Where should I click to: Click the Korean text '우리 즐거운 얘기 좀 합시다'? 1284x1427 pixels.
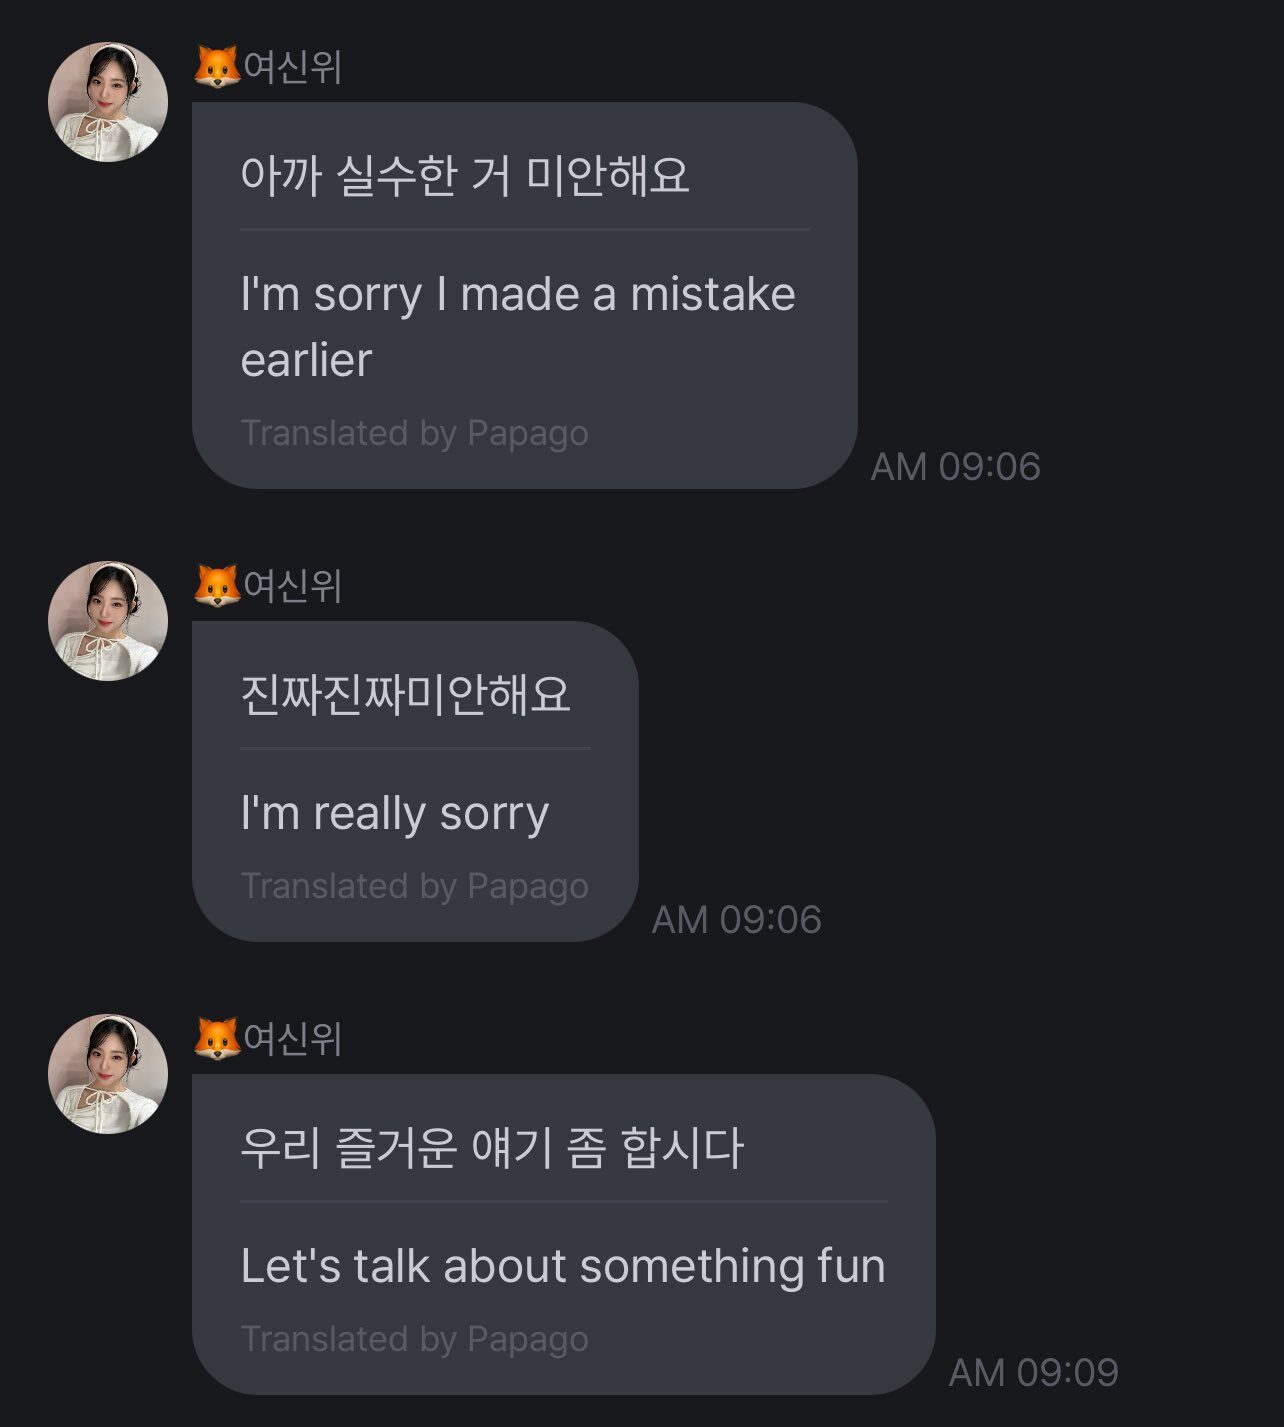pyautogui.click(x=491, y=1148)
